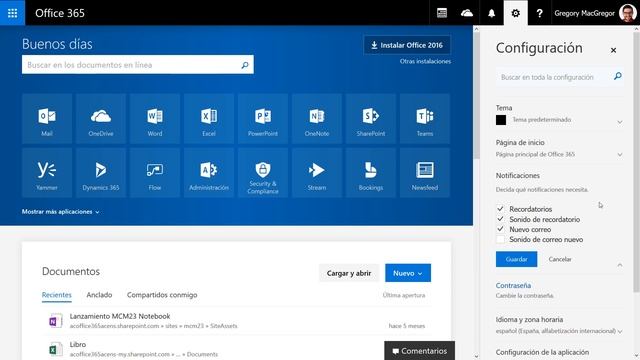The image size is (640, 360).
Task: Open the Contraseña link
Action: point(513,285)
